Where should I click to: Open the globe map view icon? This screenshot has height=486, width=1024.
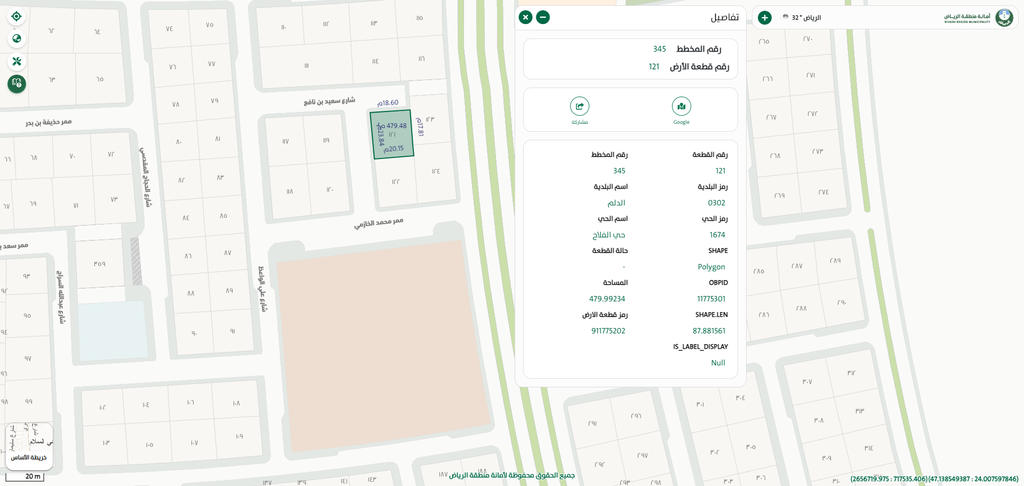tap(16, 39)
